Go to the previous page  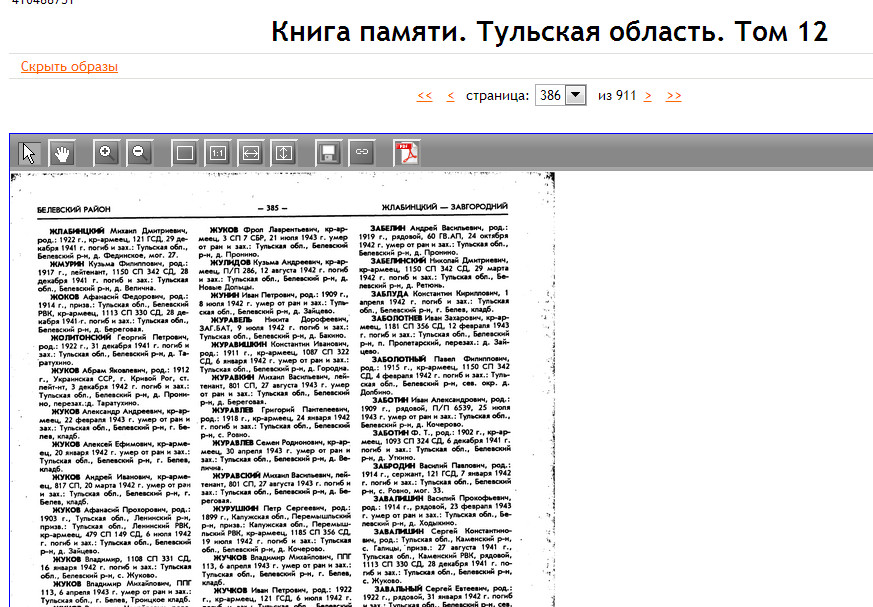pyautogui.click(x=450, y=96)
